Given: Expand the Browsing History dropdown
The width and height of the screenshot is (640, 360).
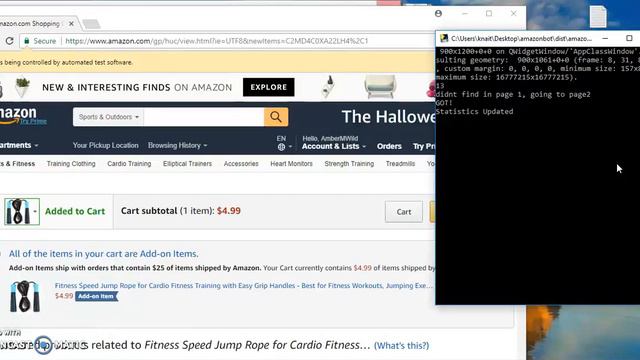Looking at the screenshot, I should click(178, 145).
